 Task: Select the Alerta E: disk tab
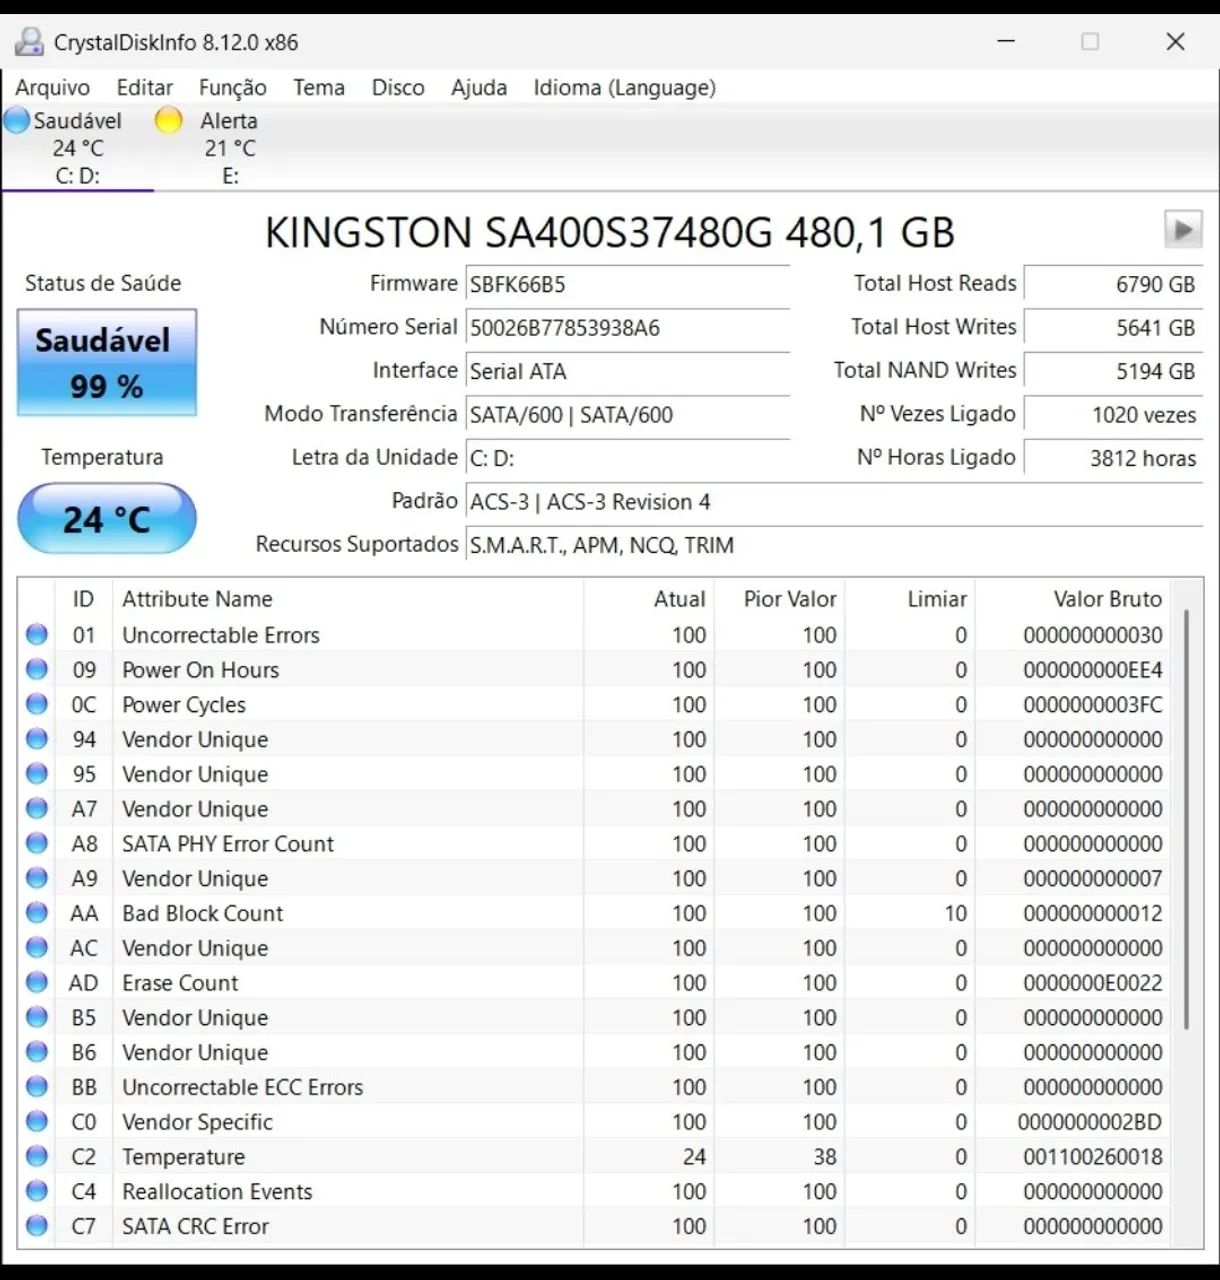click(x=229, y=148)
